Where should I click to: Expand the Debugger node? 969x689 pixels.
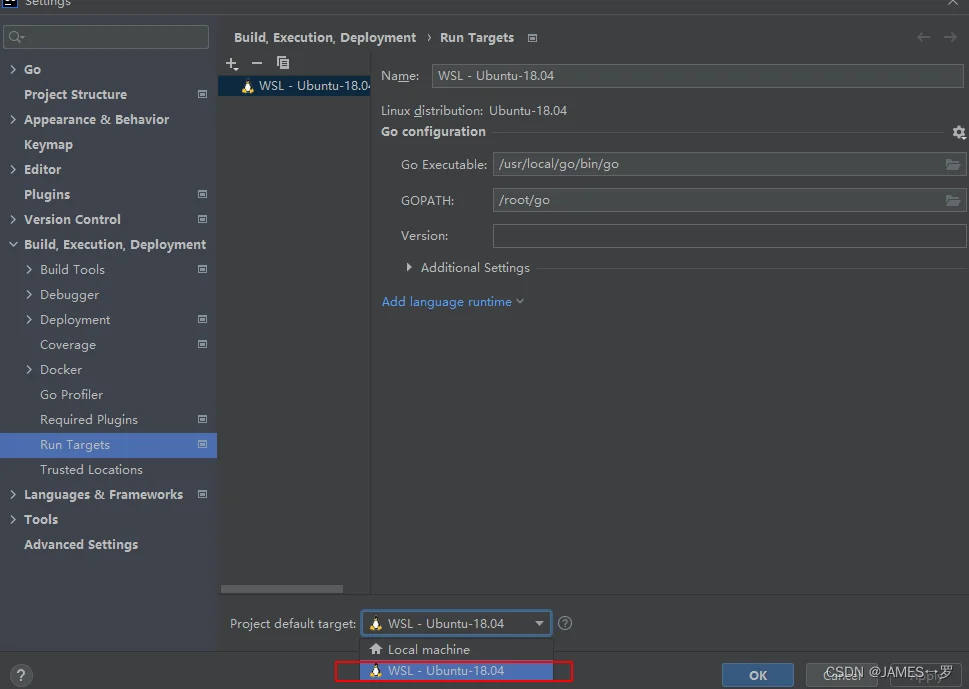(29, 295)
